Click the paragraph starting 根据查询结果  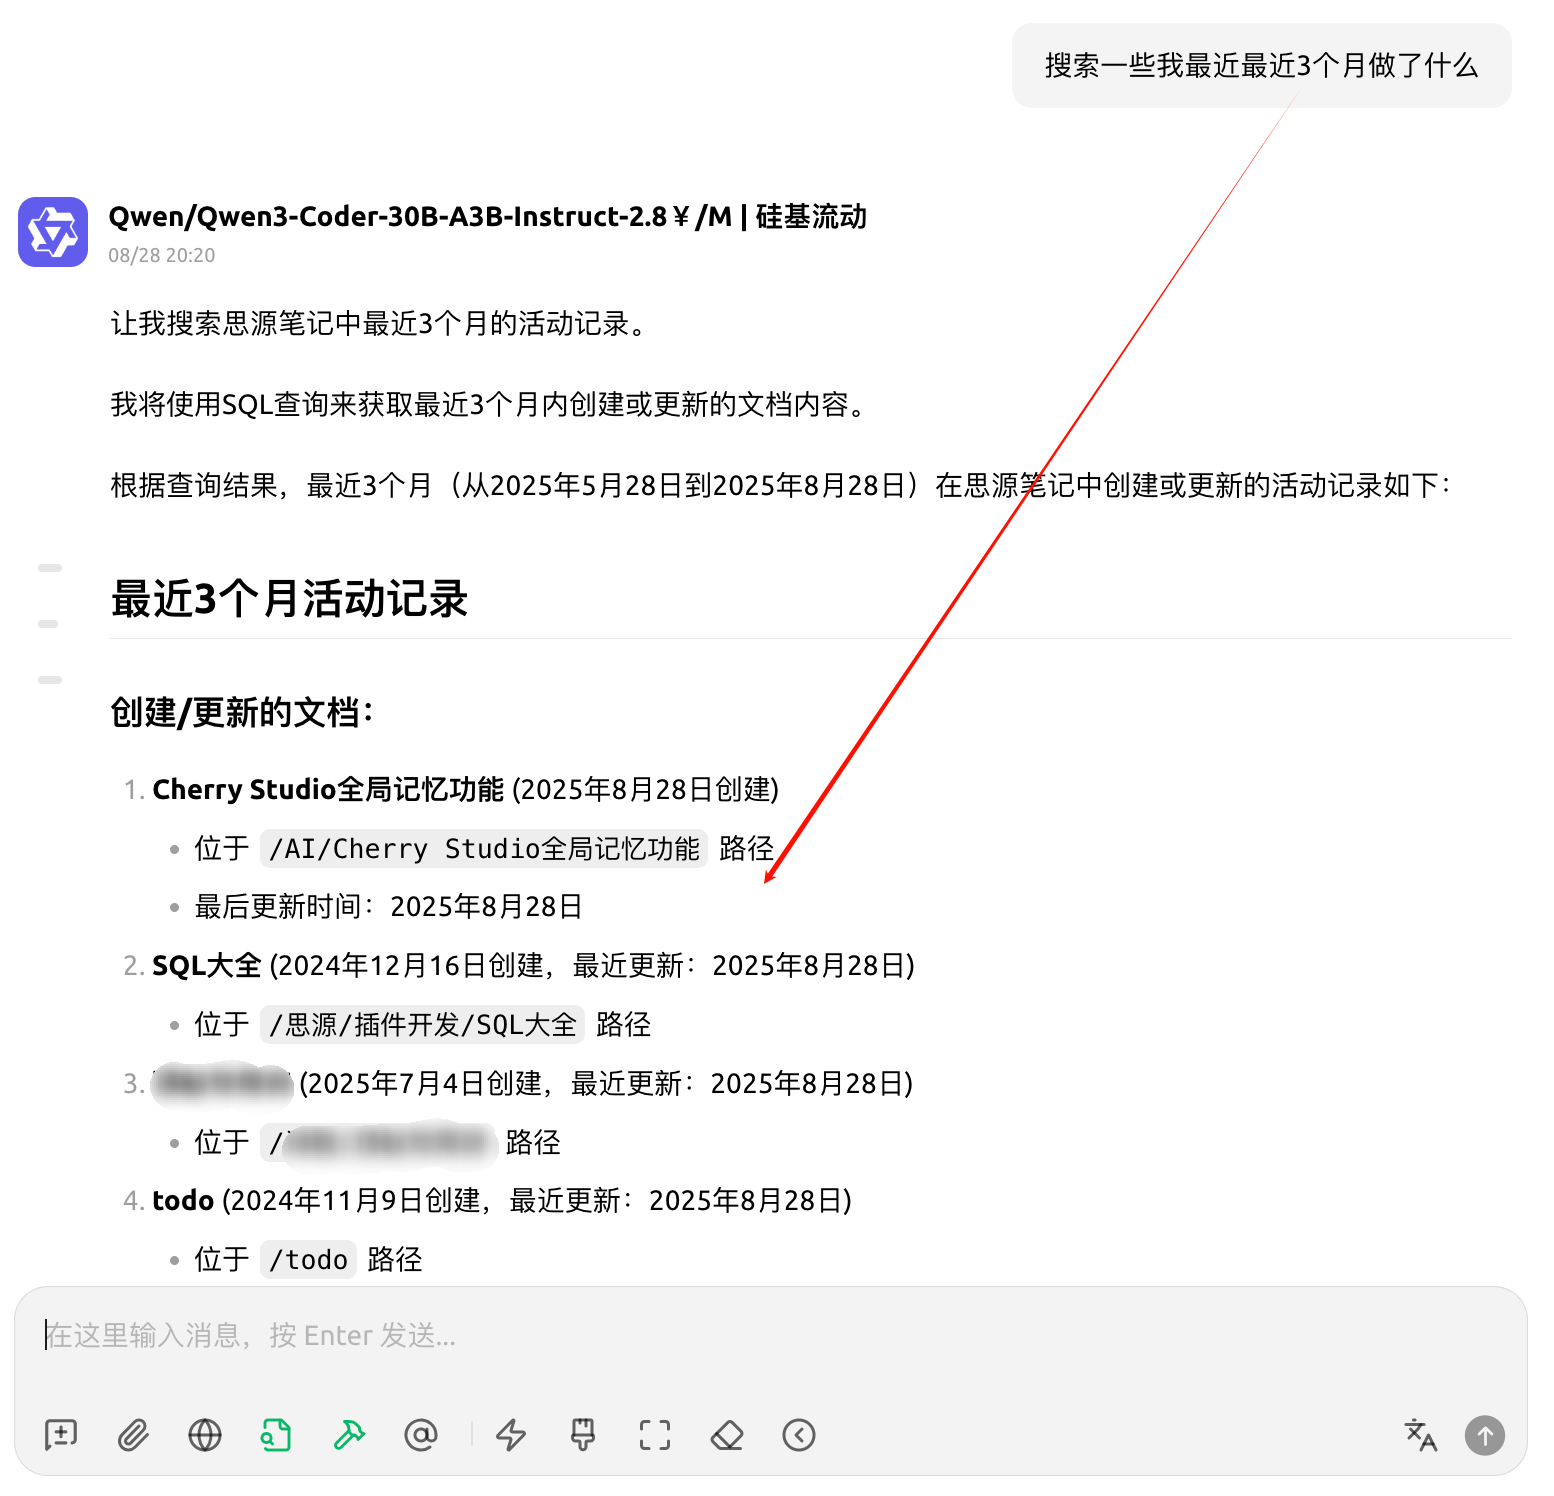pos(781,486)
